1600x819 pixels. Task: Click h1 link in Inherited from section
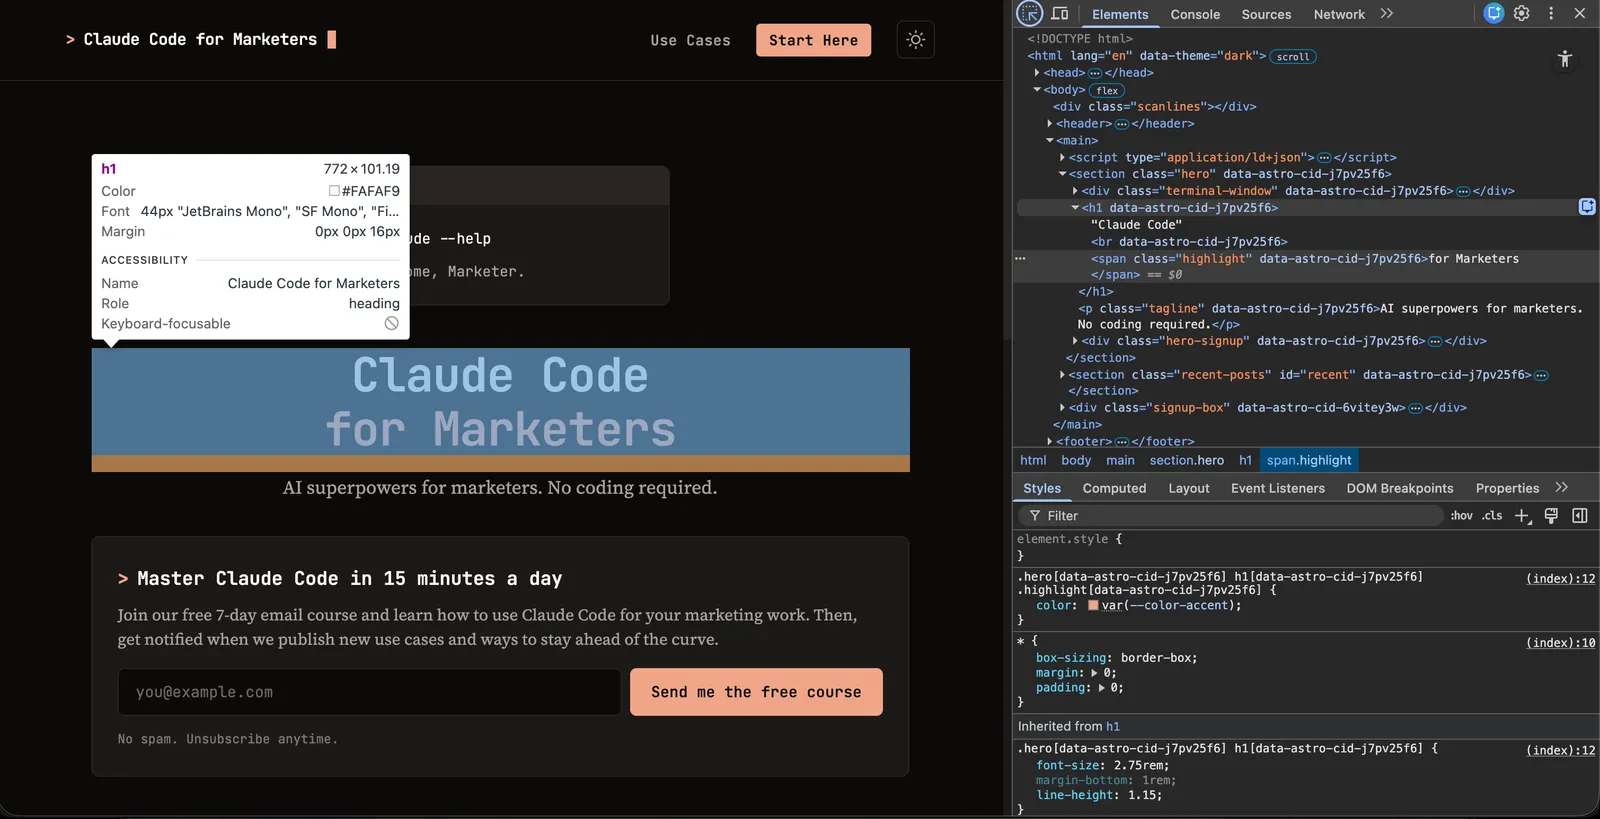1113,726
